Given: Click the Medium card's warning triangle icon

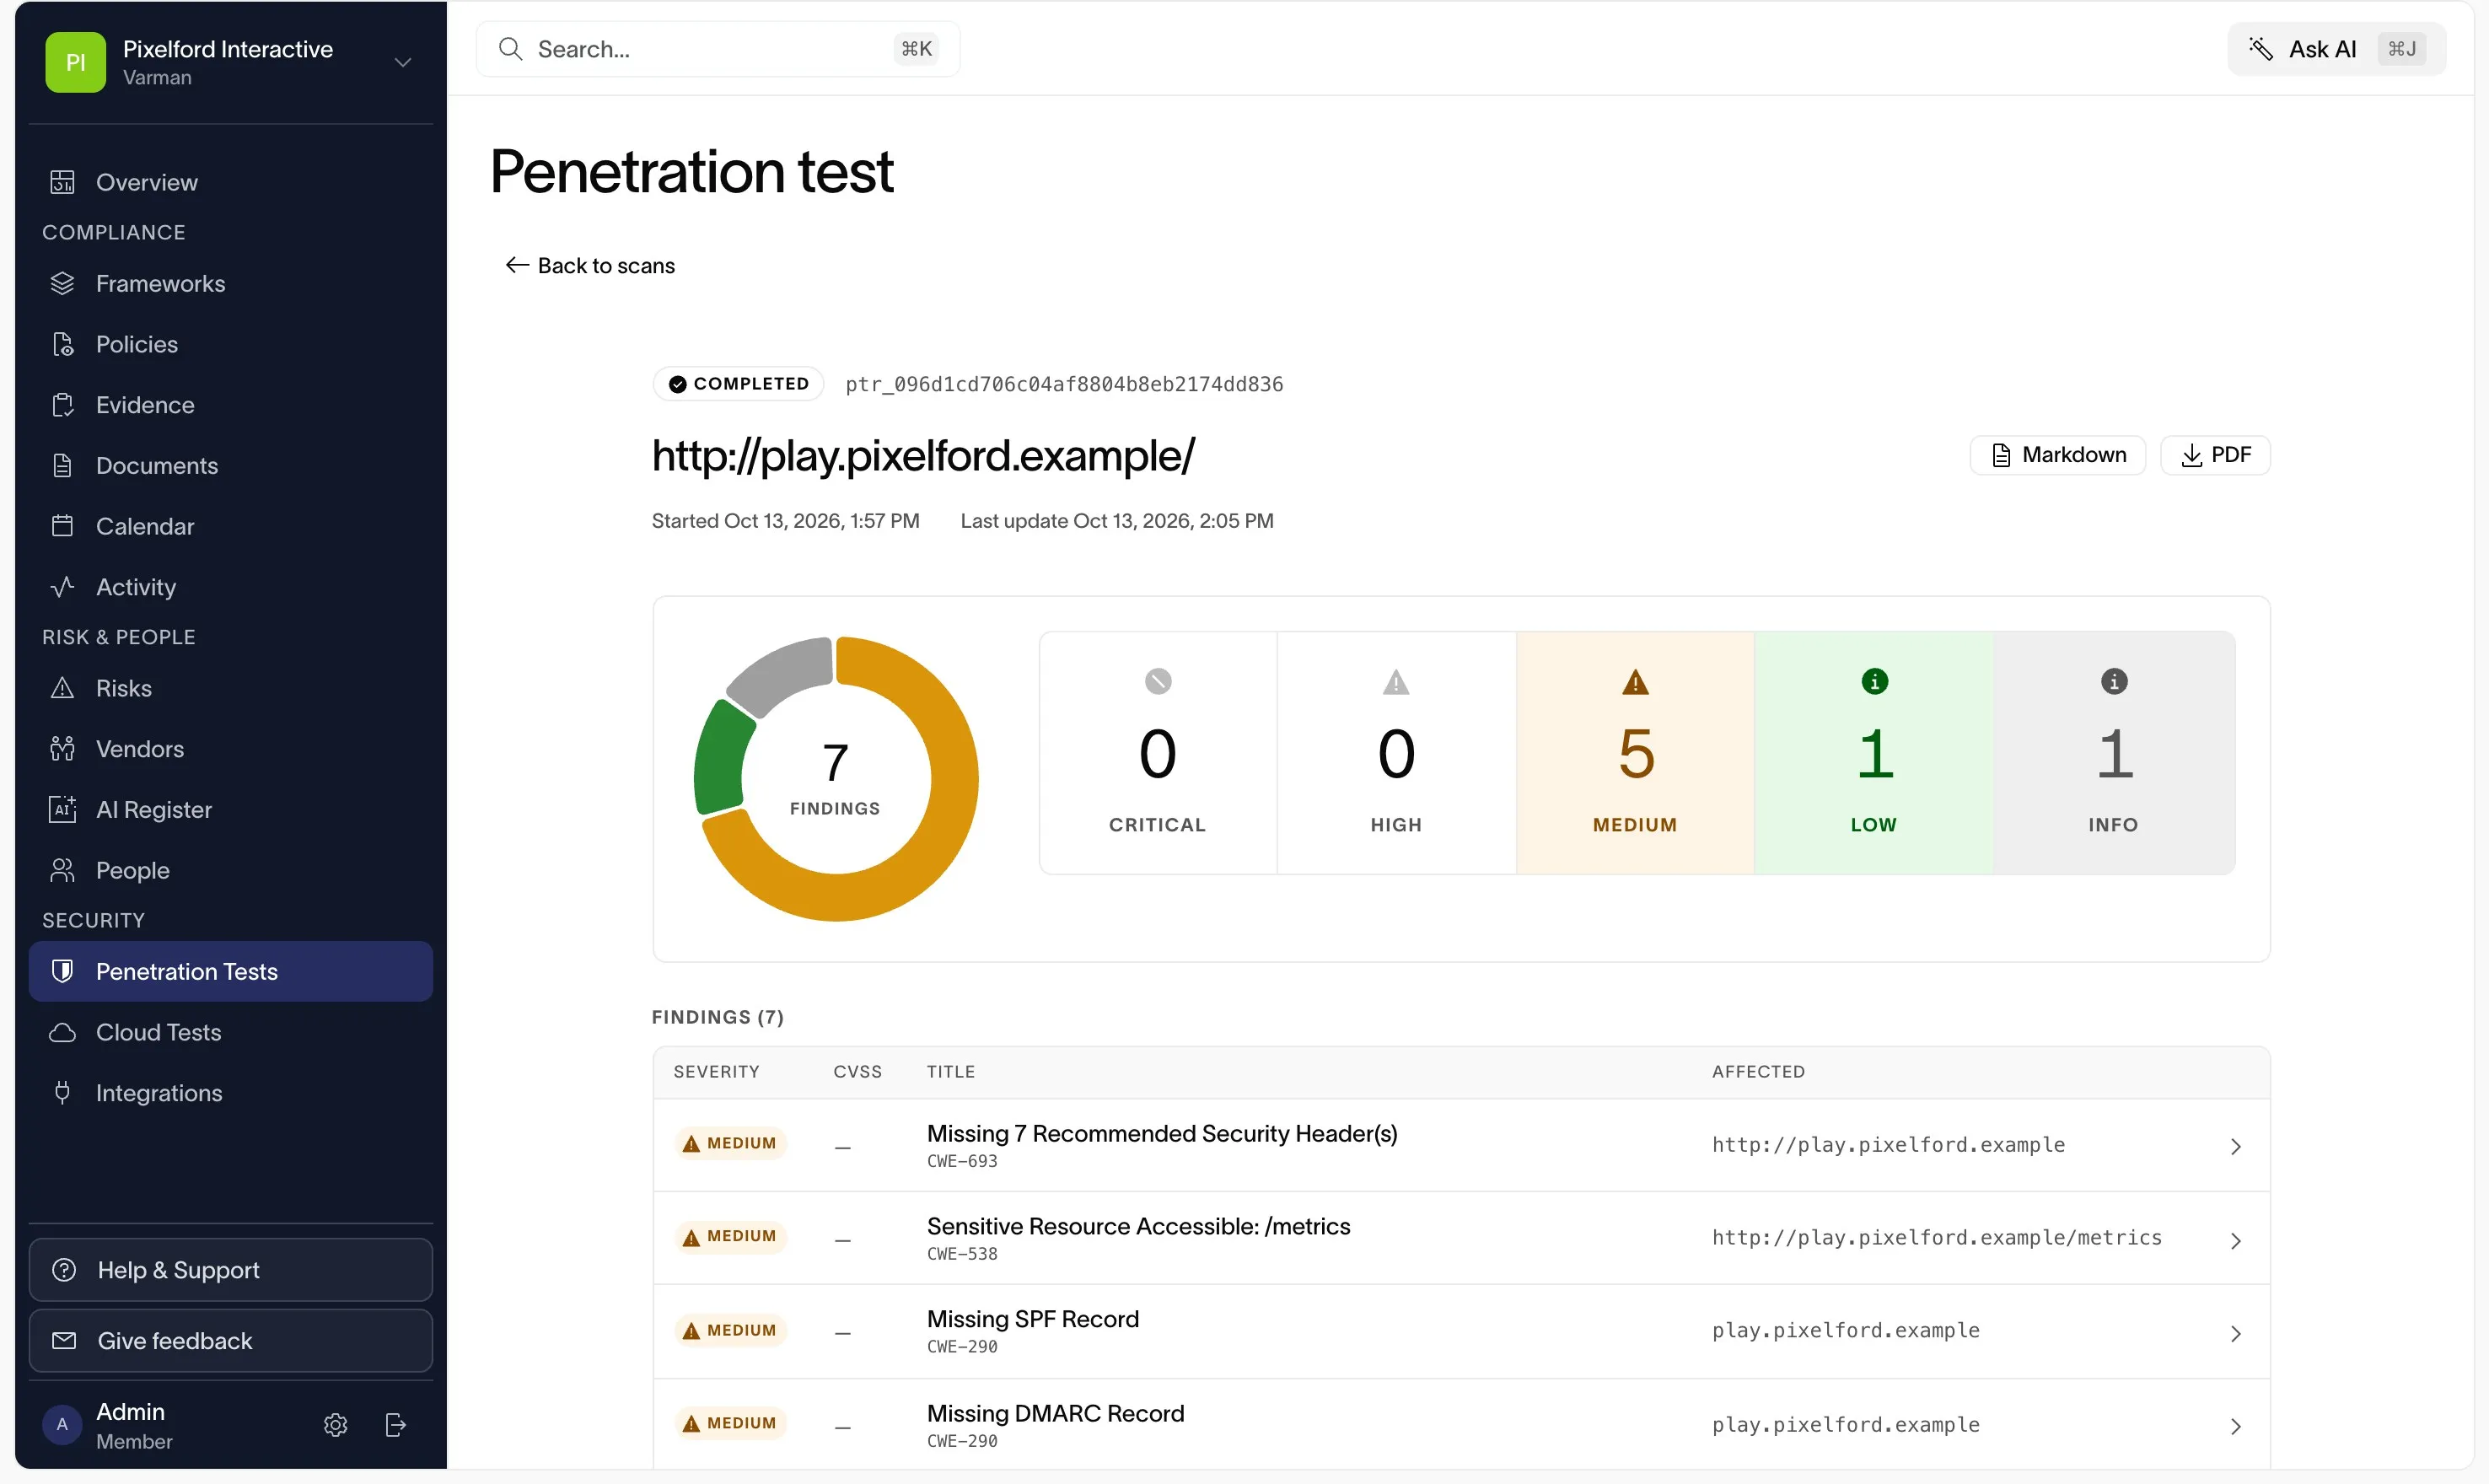Looking at the screenshot, I should click(x=1635, y=682).
